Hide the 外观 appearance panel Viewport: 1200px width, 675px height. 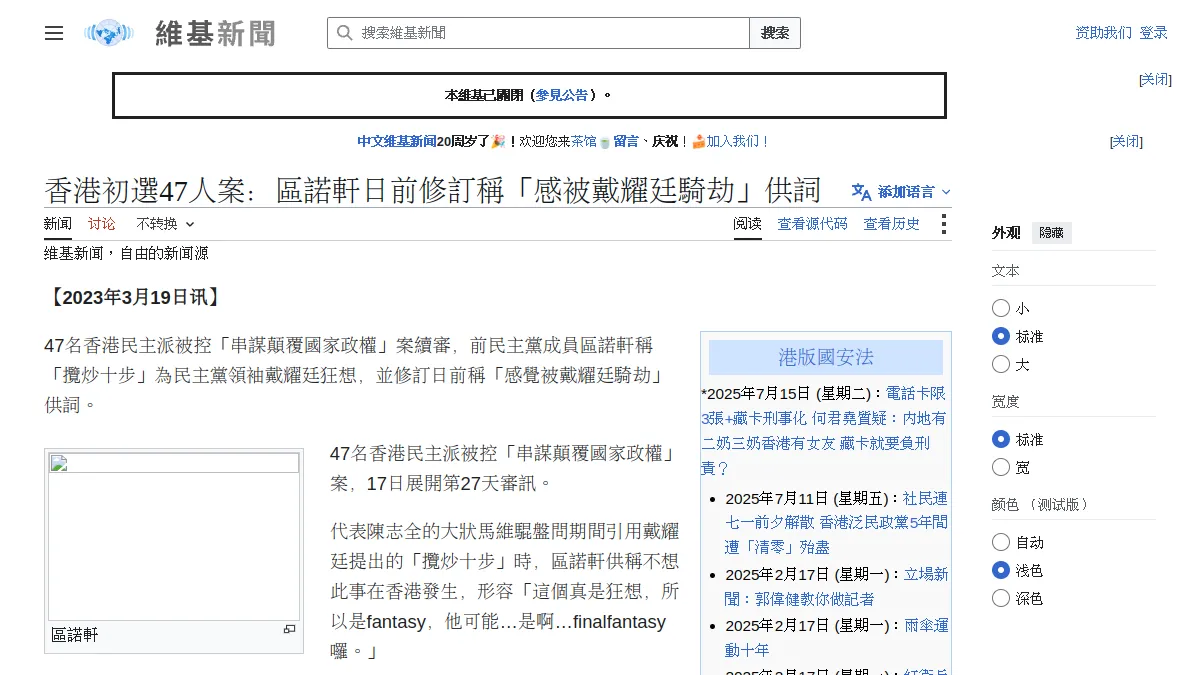coord(1052,233)
